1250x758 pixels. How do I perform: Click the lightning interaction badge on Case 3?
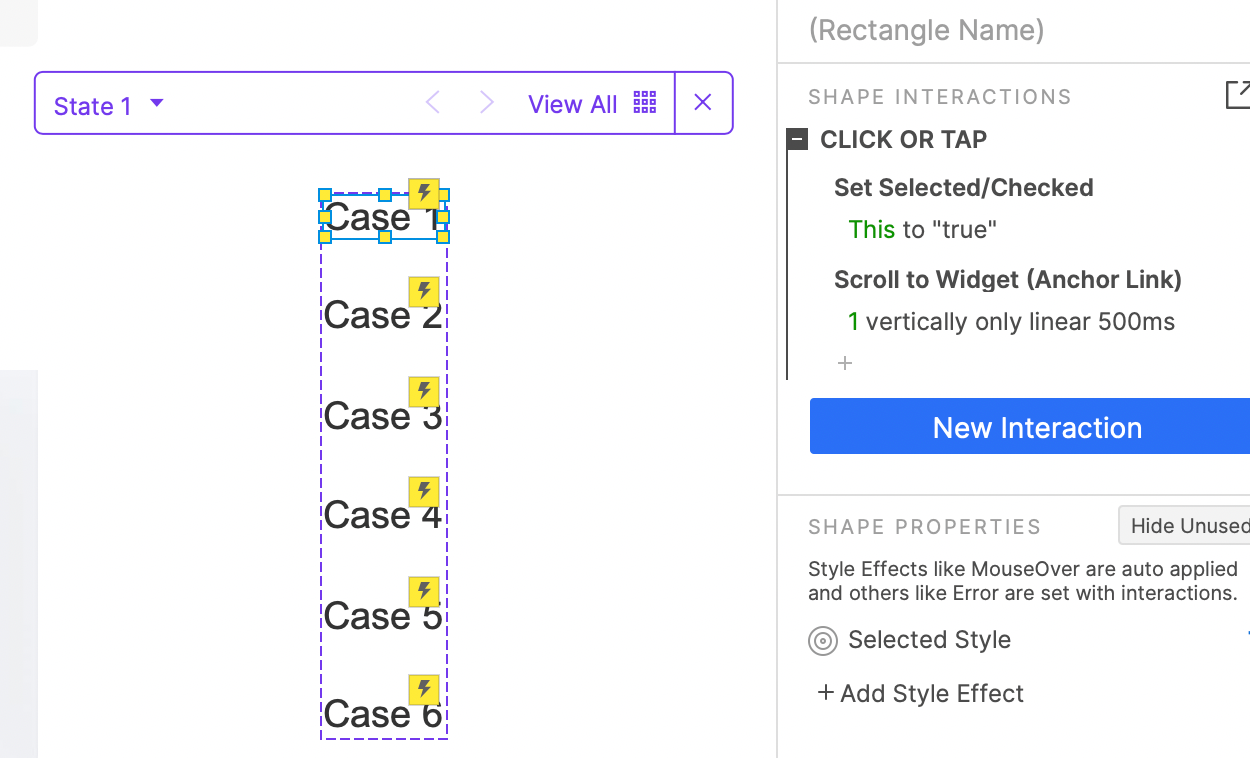424,392
